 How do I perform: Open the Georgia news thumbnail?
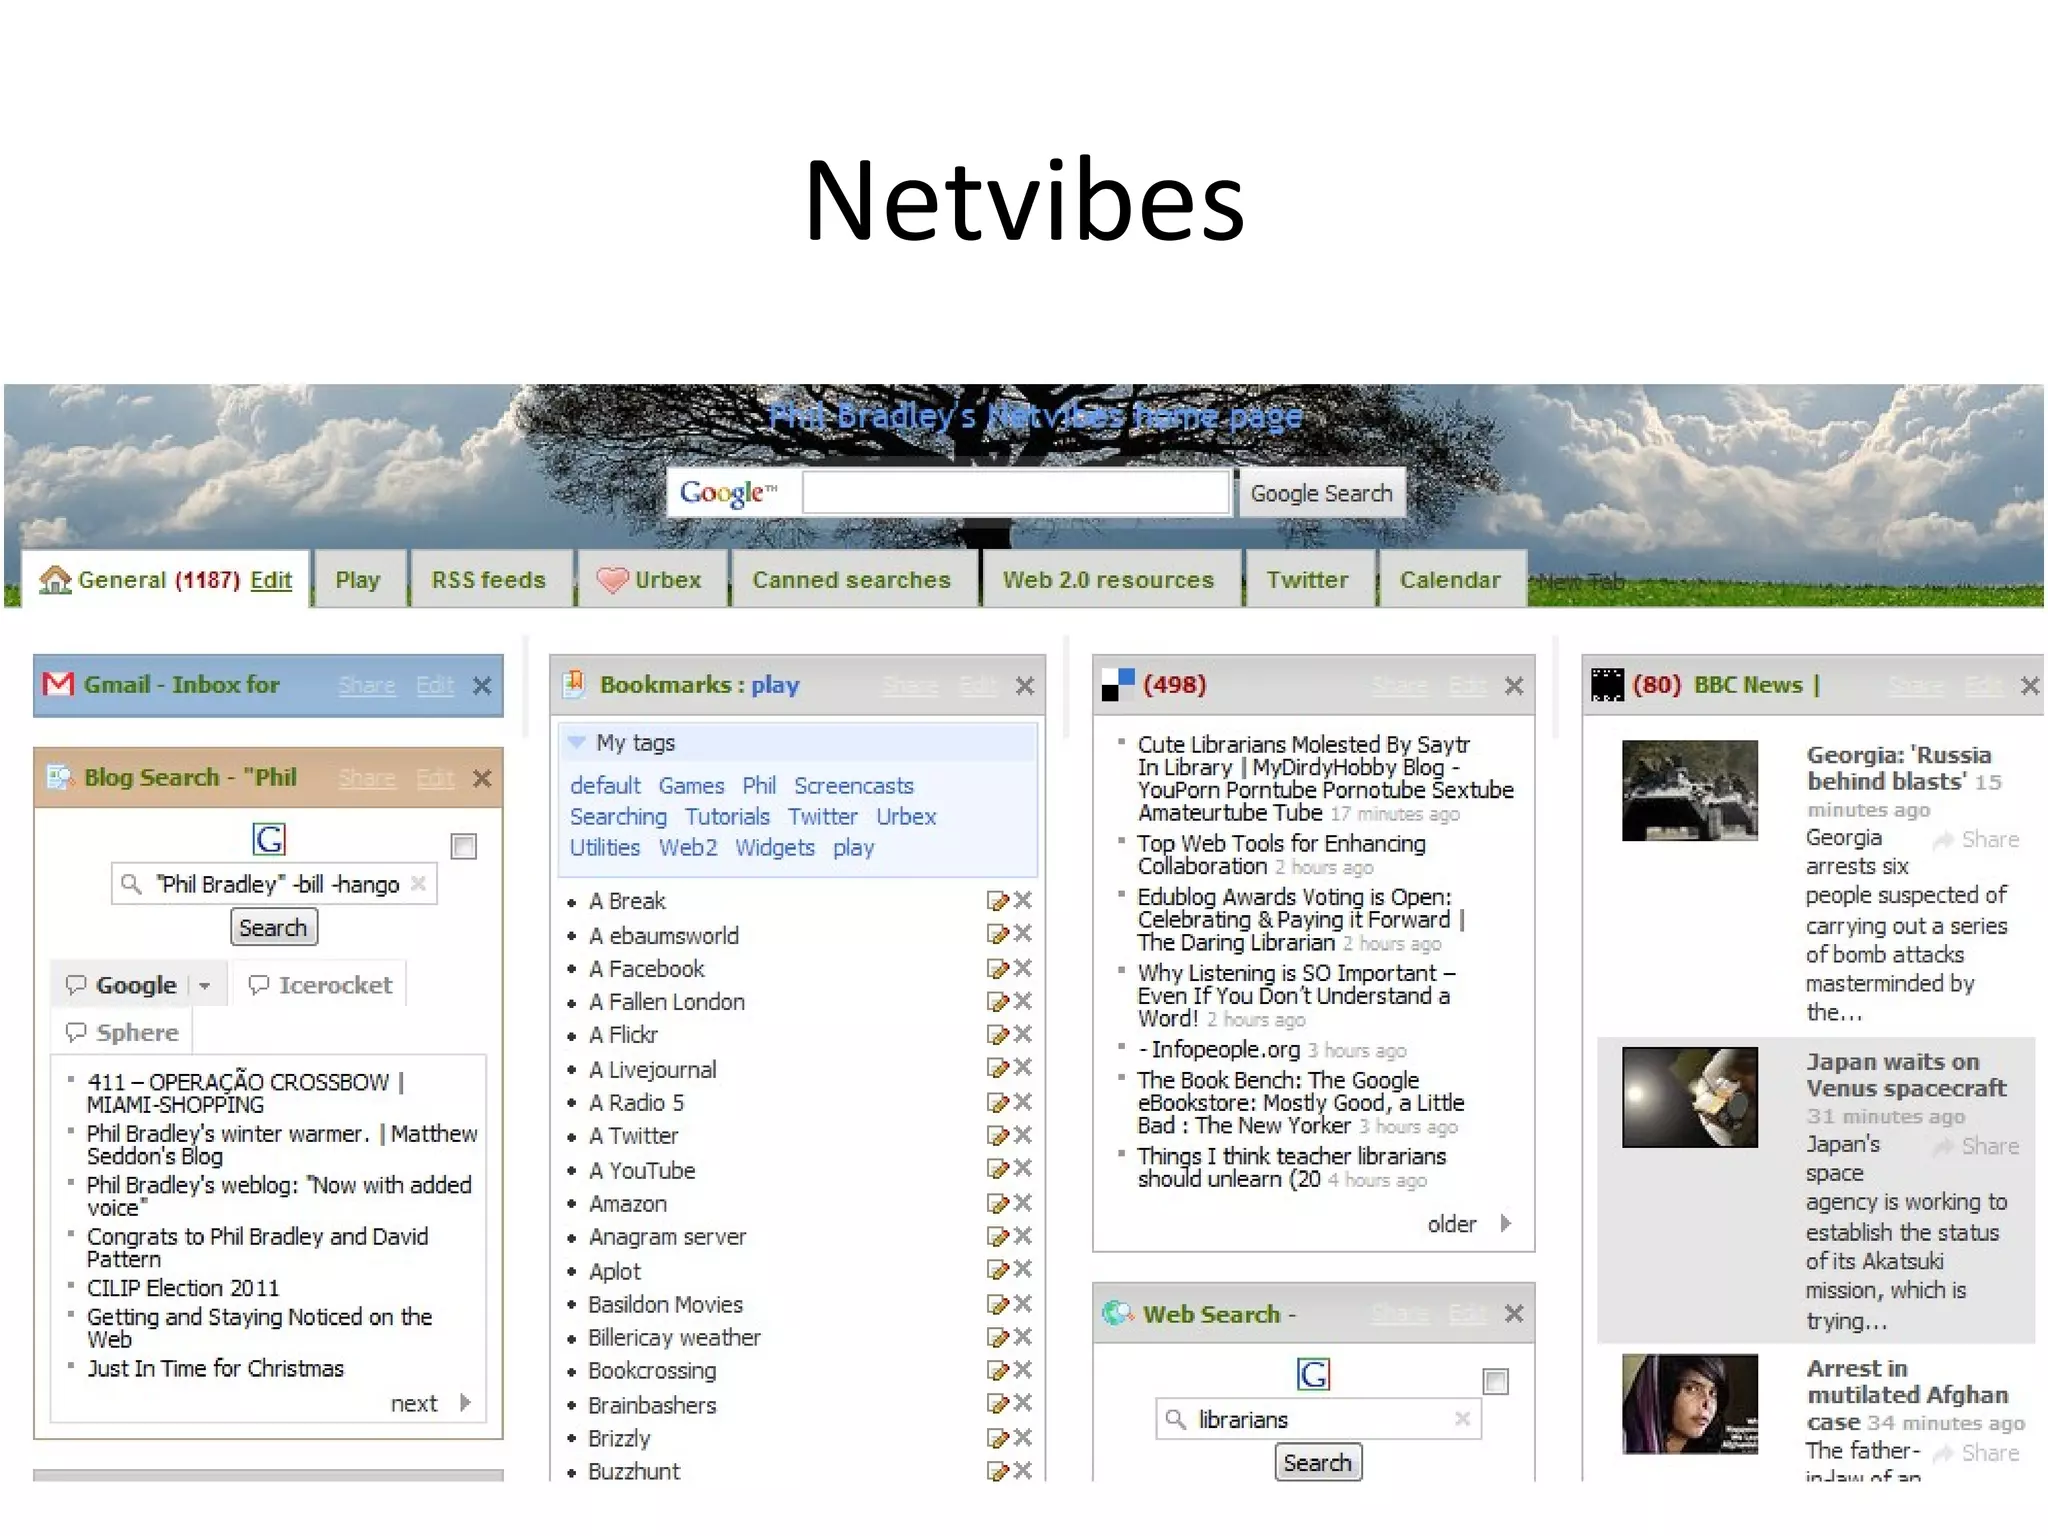[x=1689, y=790]
